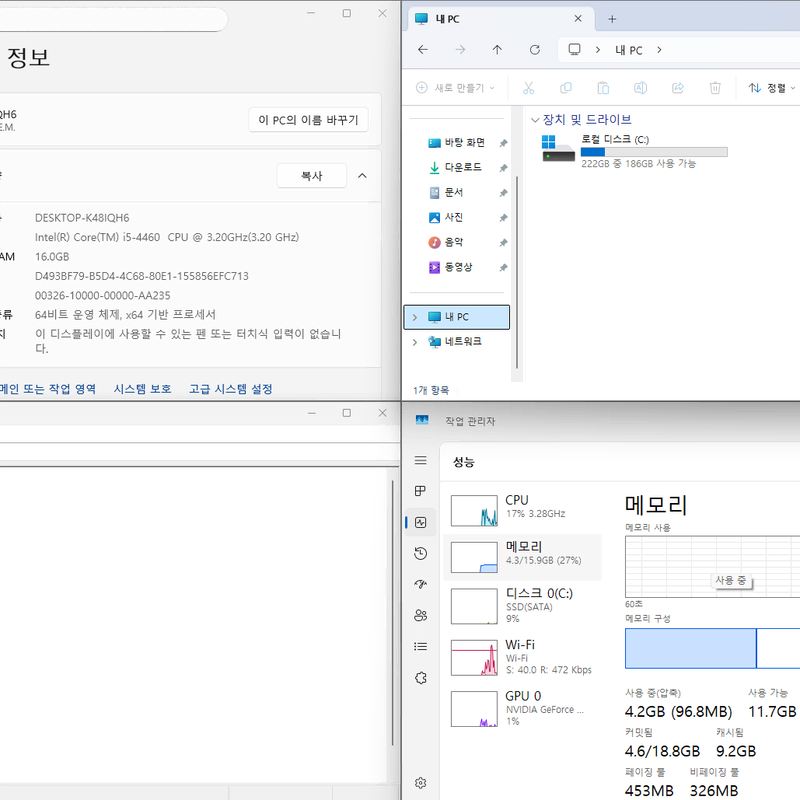This screenshot has width=800, height=800.
Task: Open Processes page icon in Task Manager
Action: [420, 491]
